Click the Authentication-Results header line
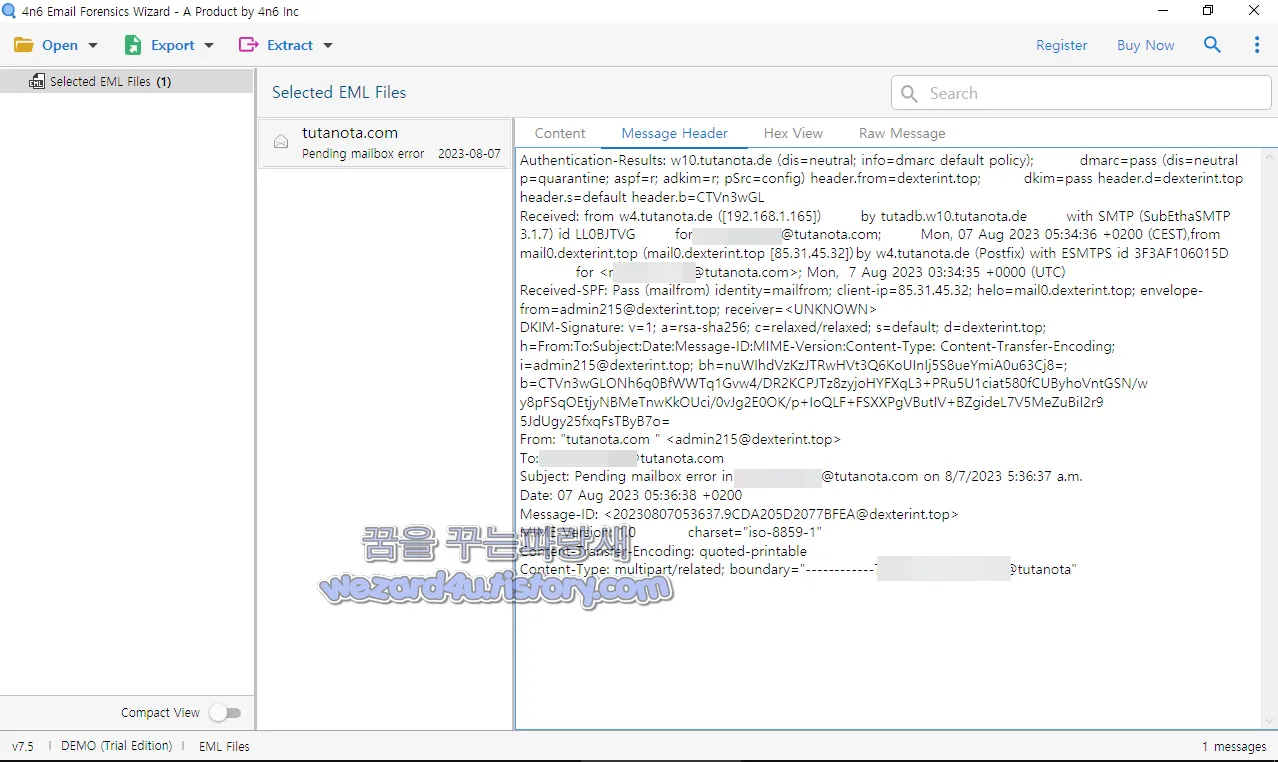This screenshot has height=762, width=1278. pos(882,178)
